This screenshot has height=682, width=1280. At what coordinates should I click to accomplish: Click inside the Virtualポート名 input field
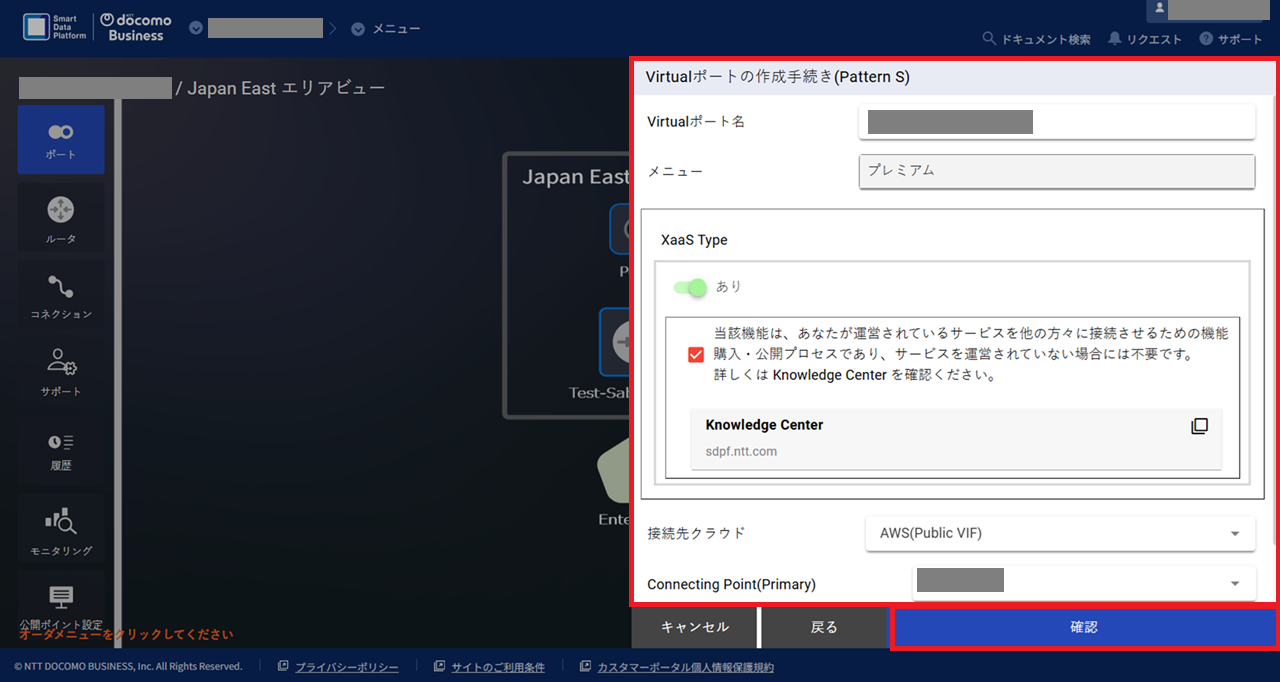coord(1056,121)
